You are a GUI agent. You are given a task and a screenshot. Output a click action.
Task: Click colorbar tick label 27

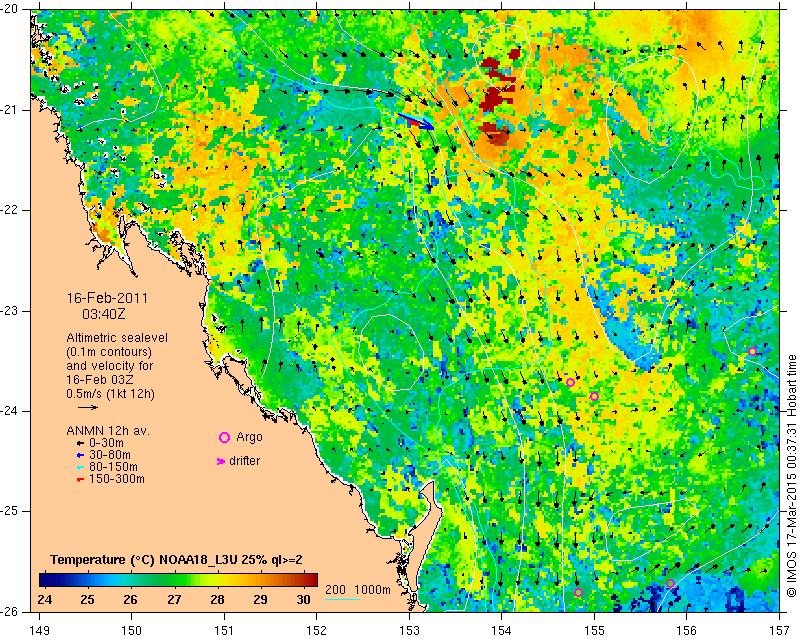tap(174, 599)
